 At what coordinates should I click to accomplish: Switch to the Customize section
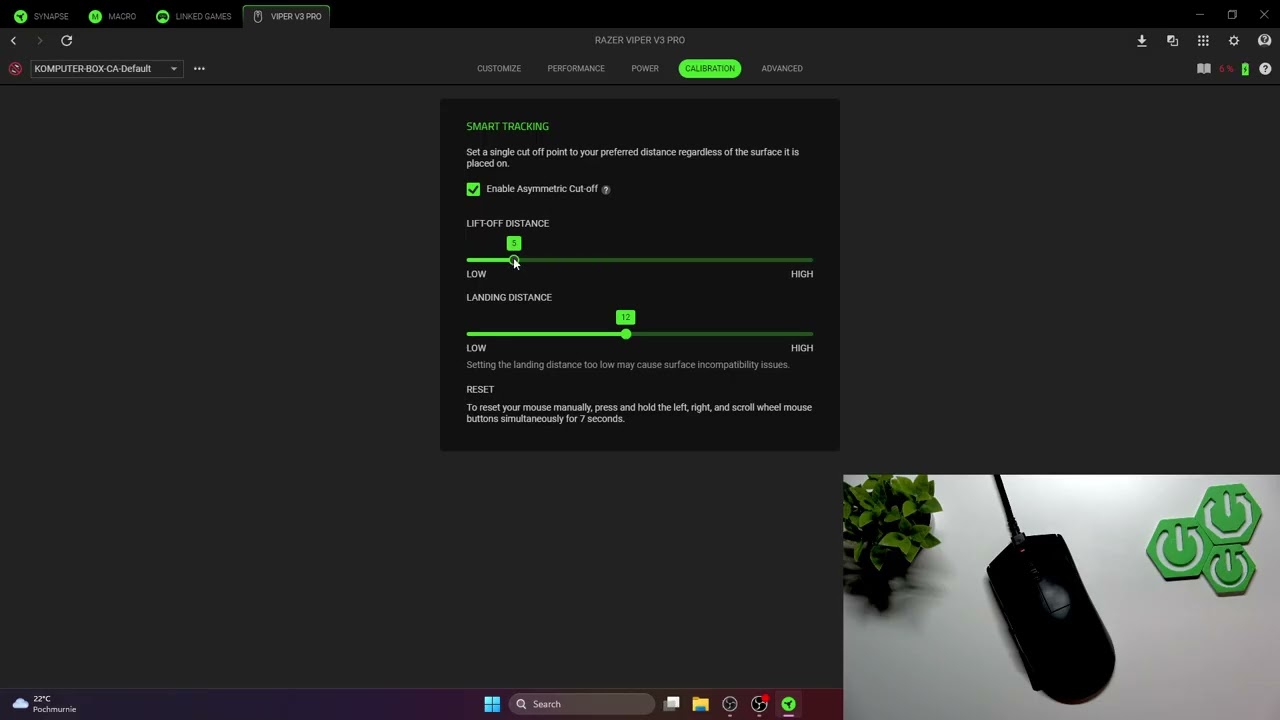(x=499, y=69)
